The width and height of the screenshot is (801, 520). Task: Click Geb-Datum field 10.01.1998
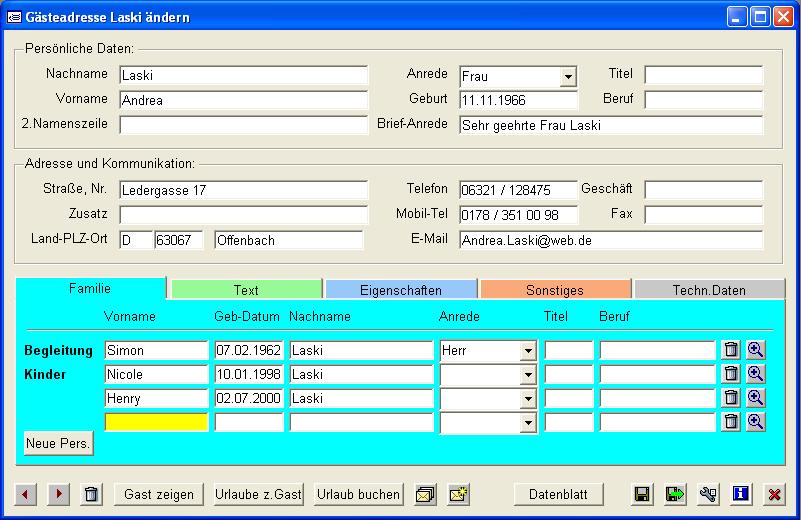click(x=249, y=374)
